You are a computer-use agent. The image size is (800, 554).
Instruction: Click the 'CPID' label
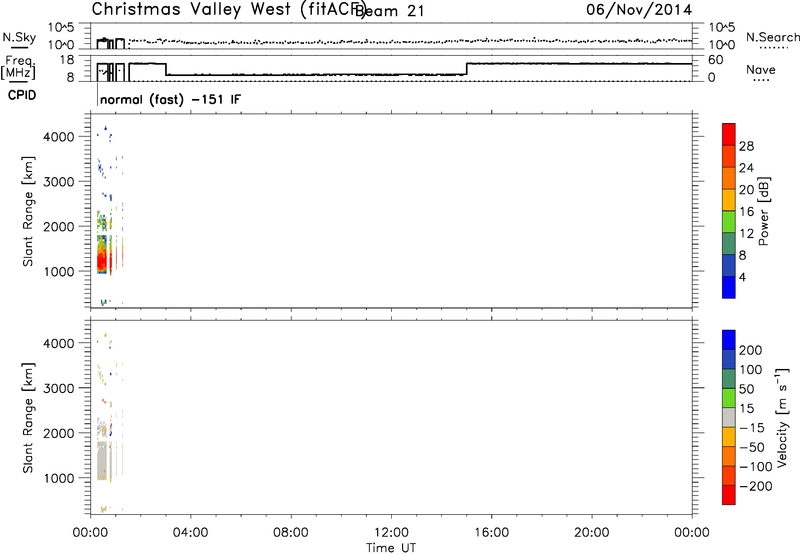[x=22, y=95]
